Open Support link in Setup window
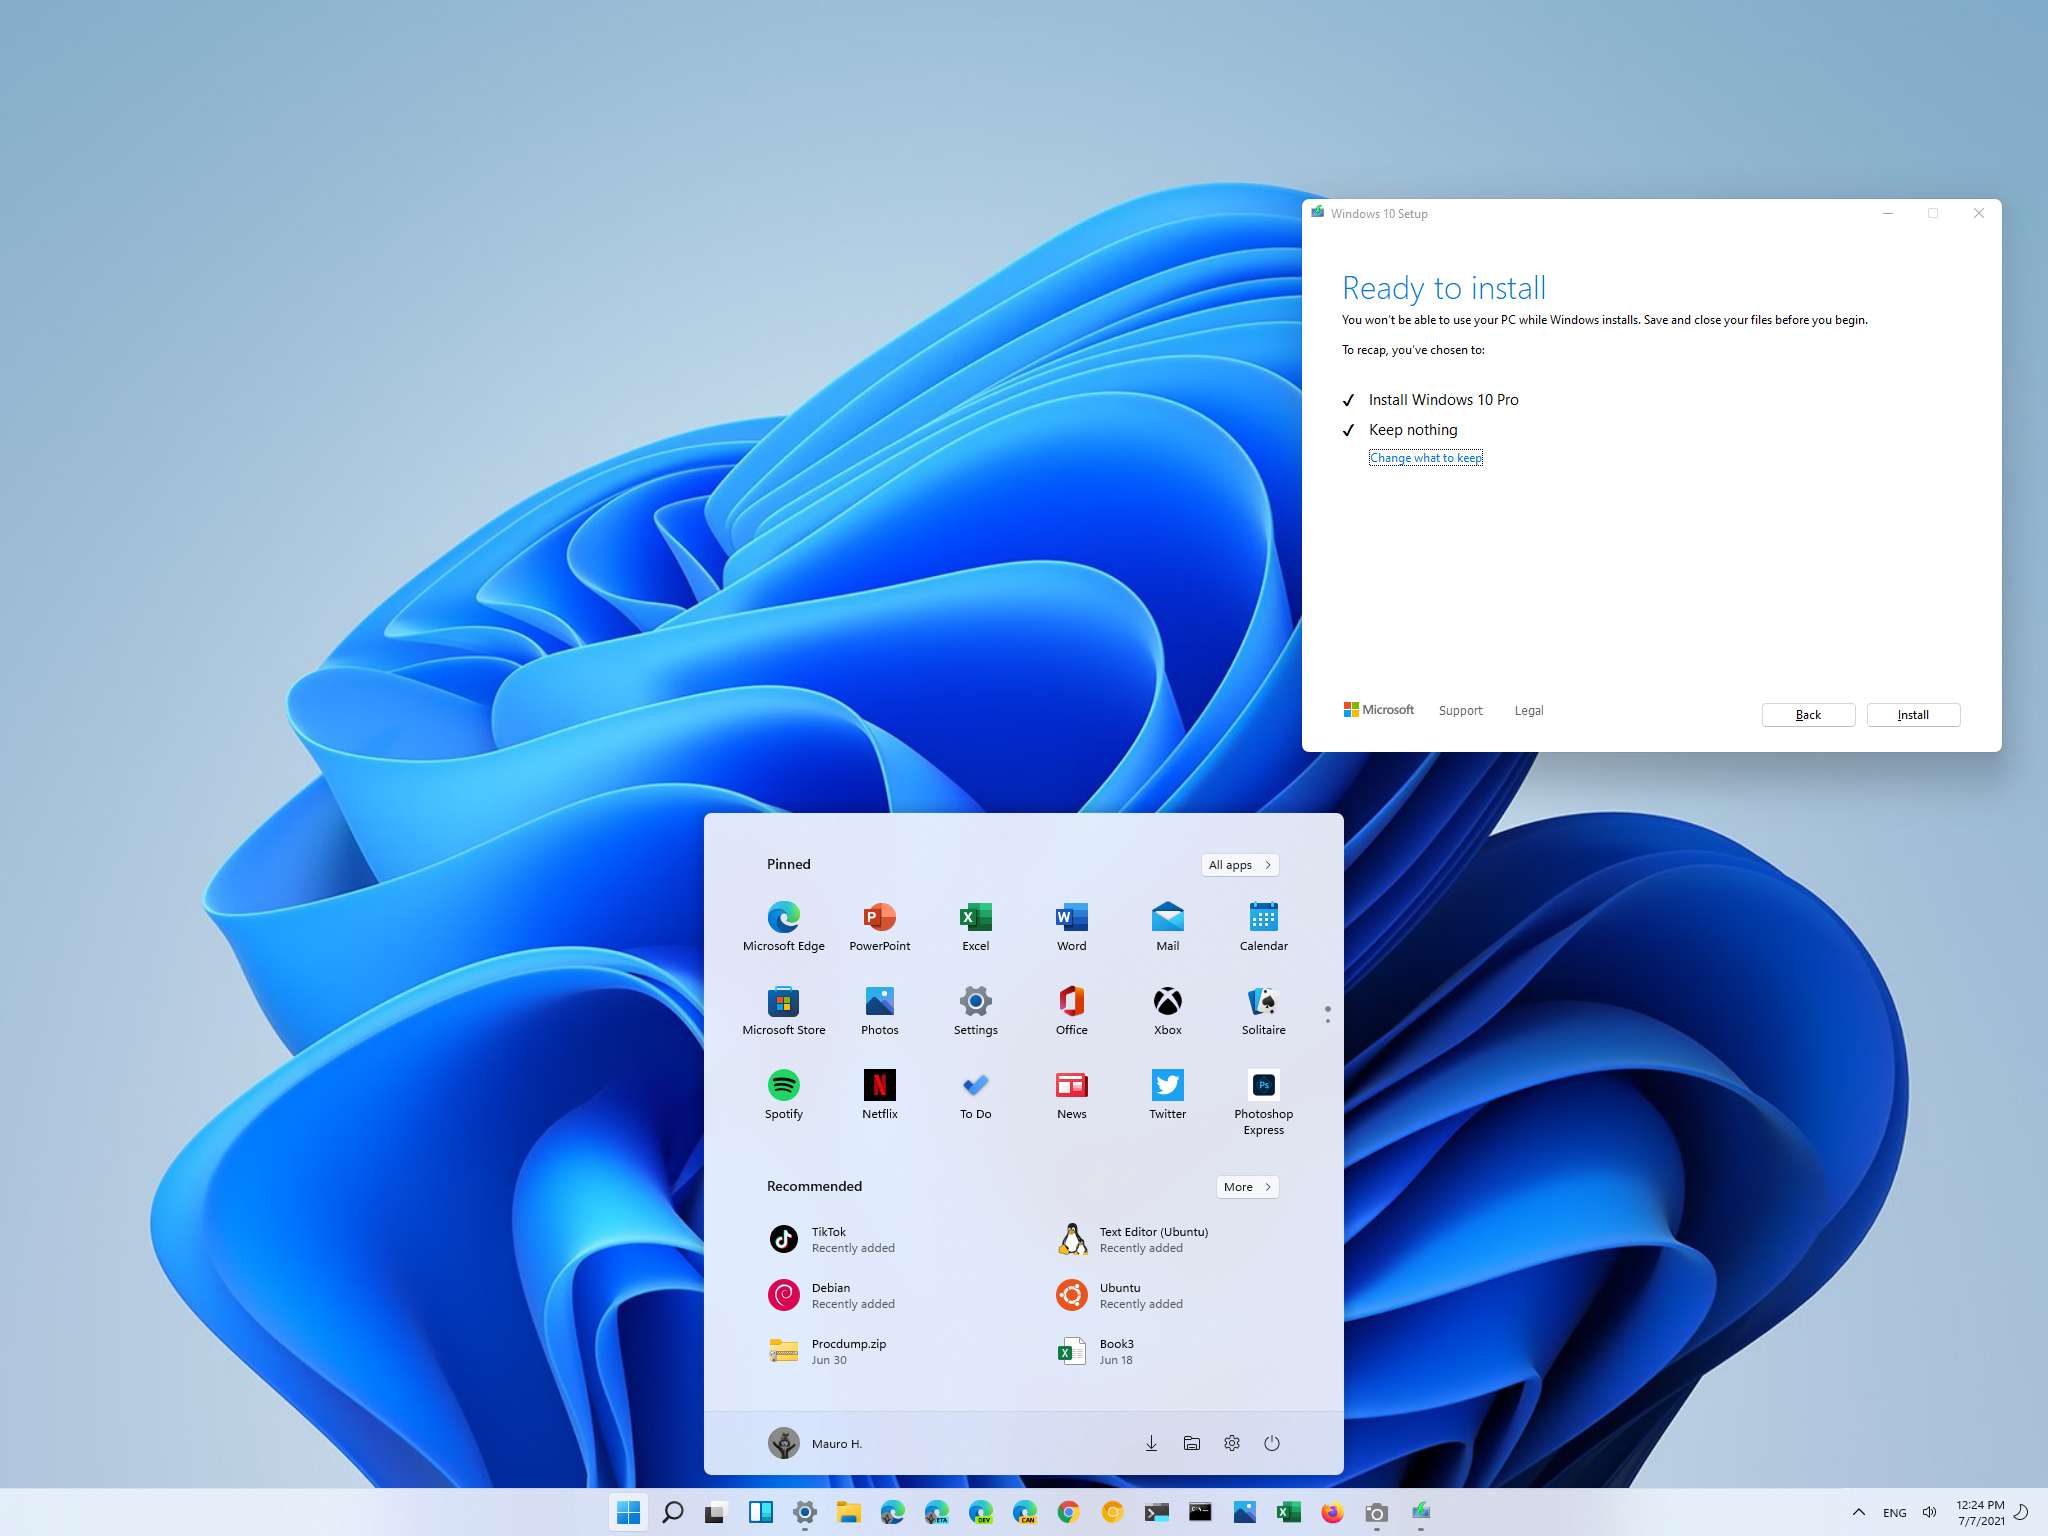The height and width of the screenshot is (1536, 2048). 1460,711
